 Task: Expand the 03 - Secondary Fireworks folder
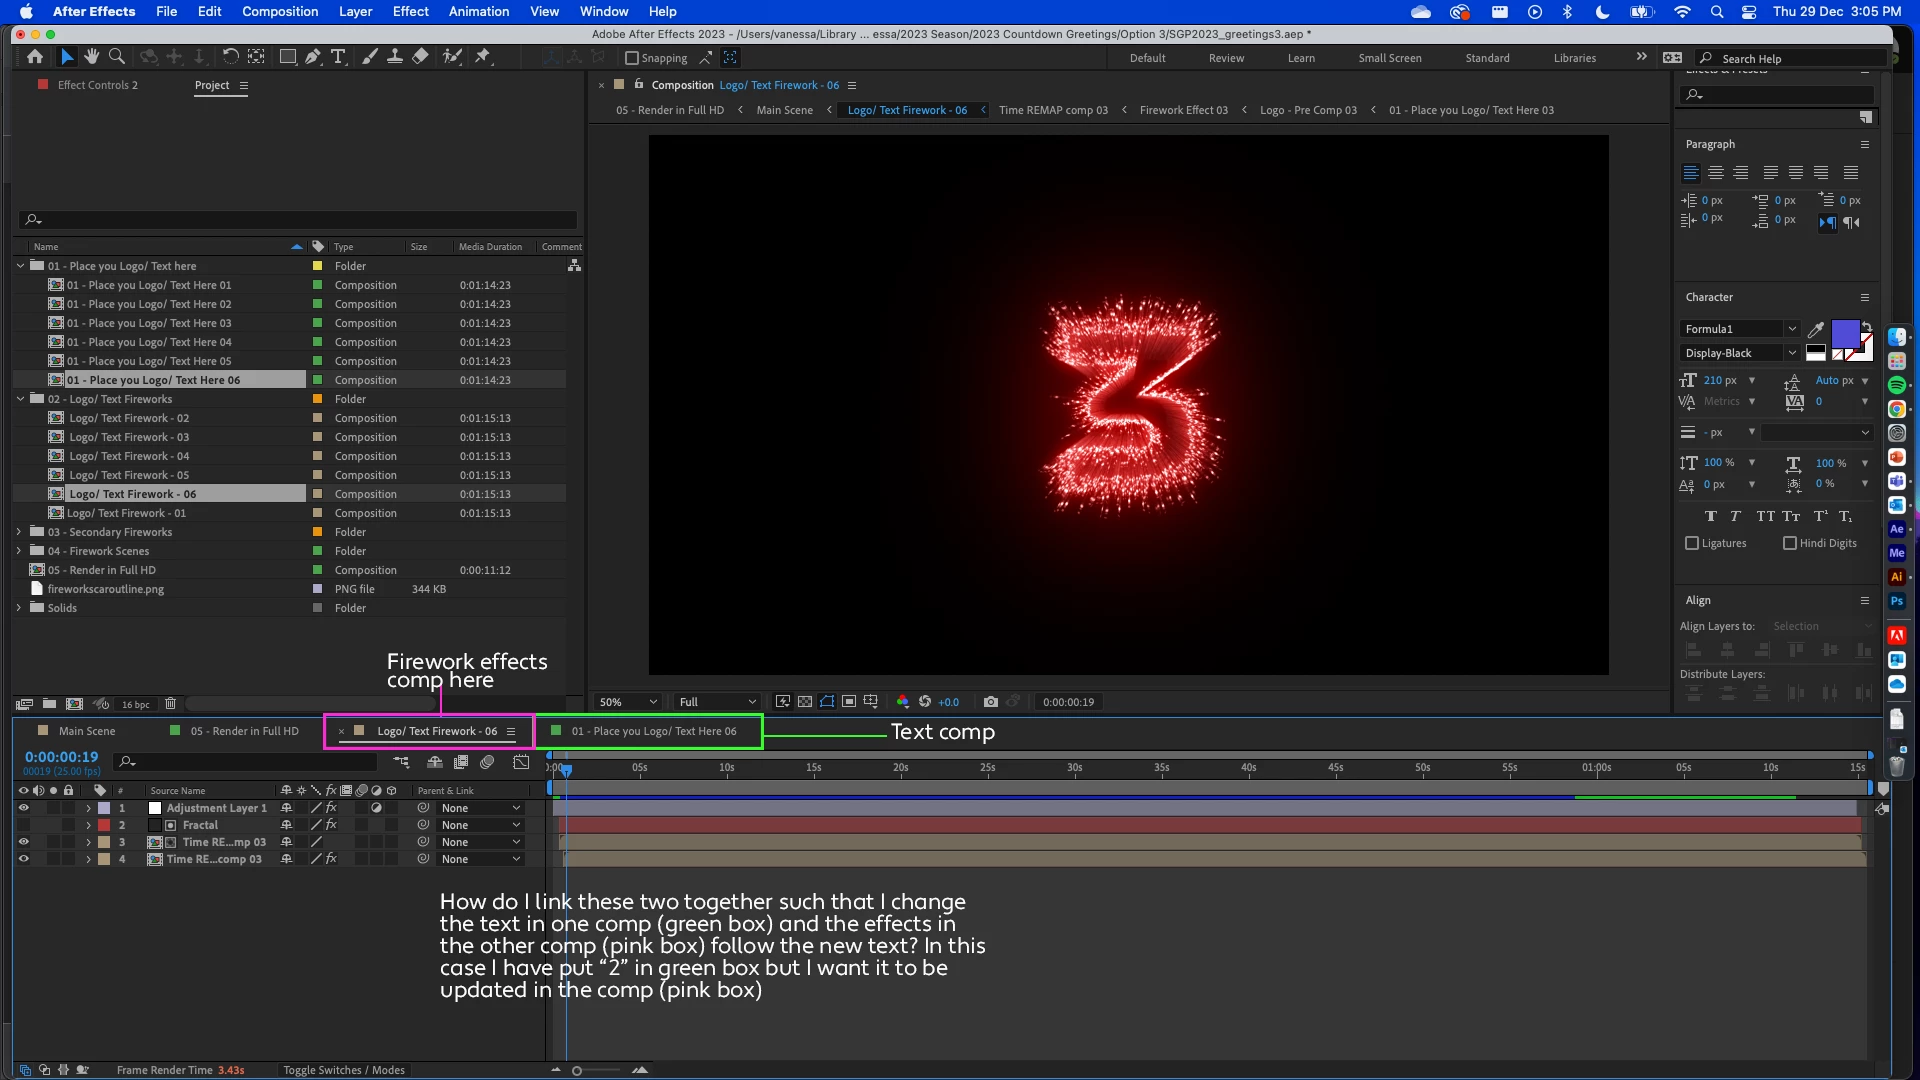(x=19, y=532)
